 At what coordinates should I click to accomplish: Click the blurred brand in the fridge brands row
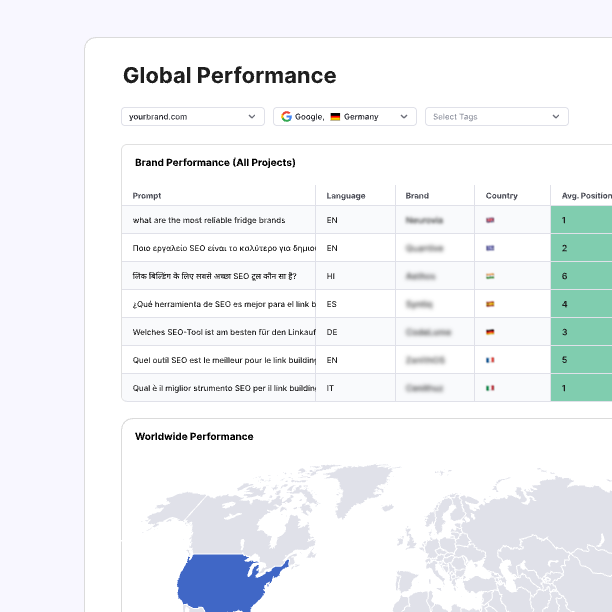424,220
